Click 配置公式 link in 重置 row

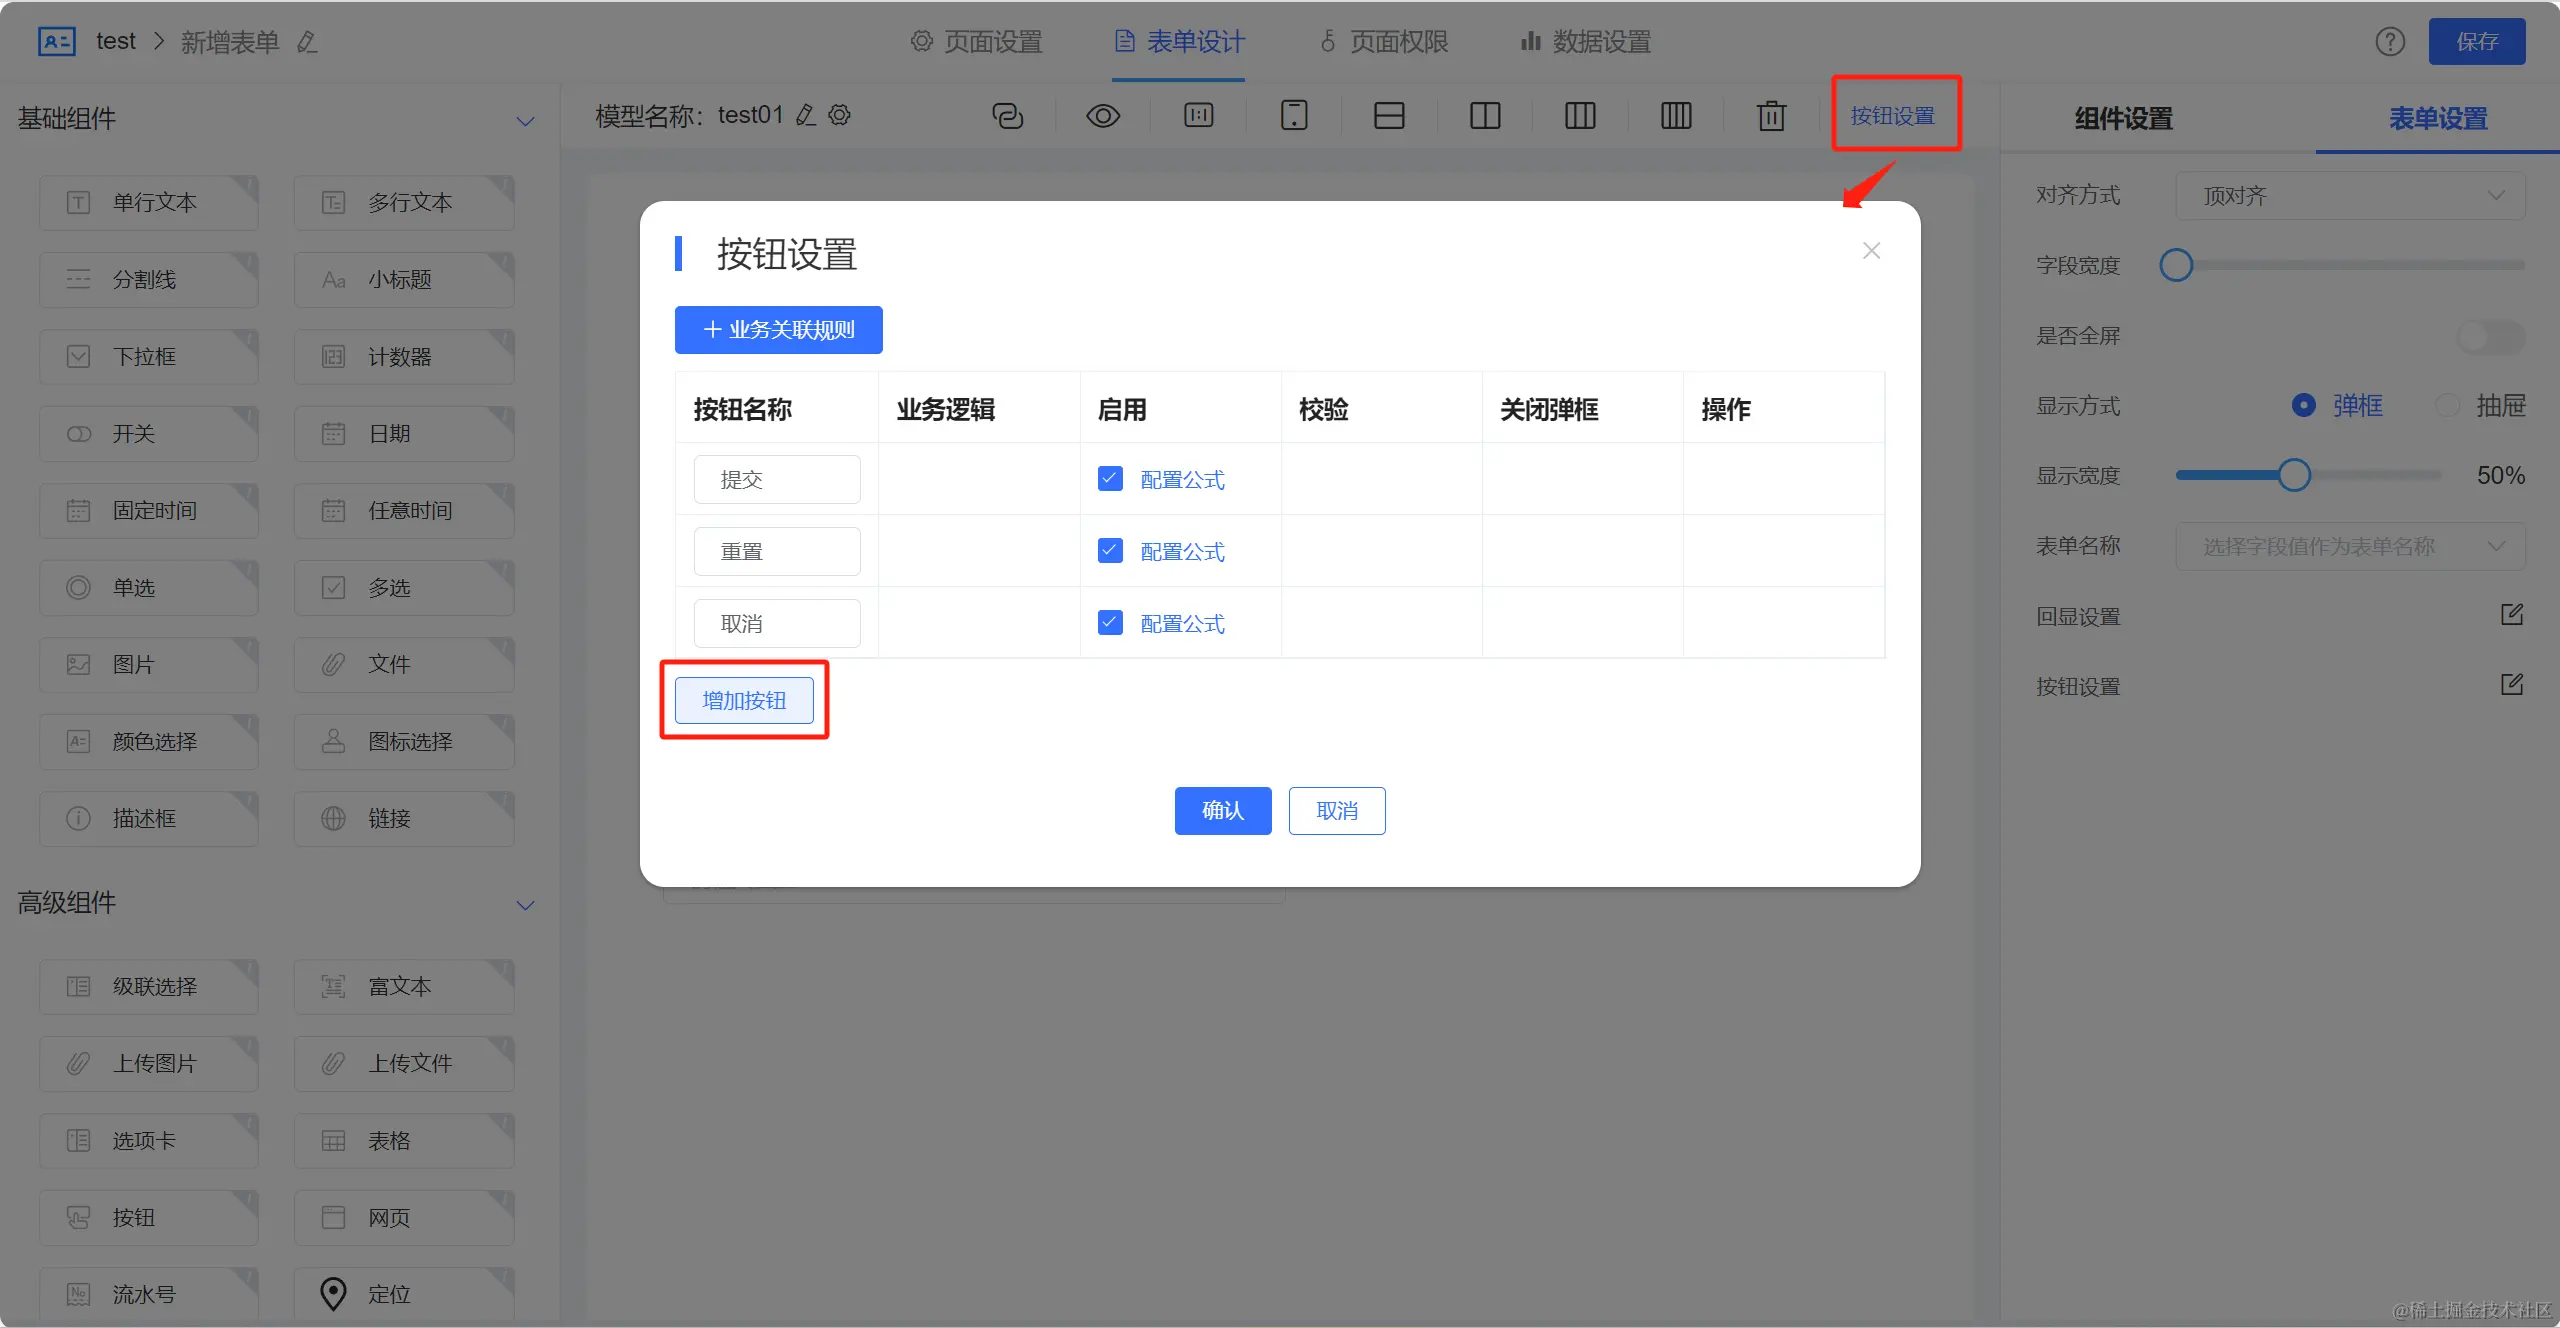1182,552
